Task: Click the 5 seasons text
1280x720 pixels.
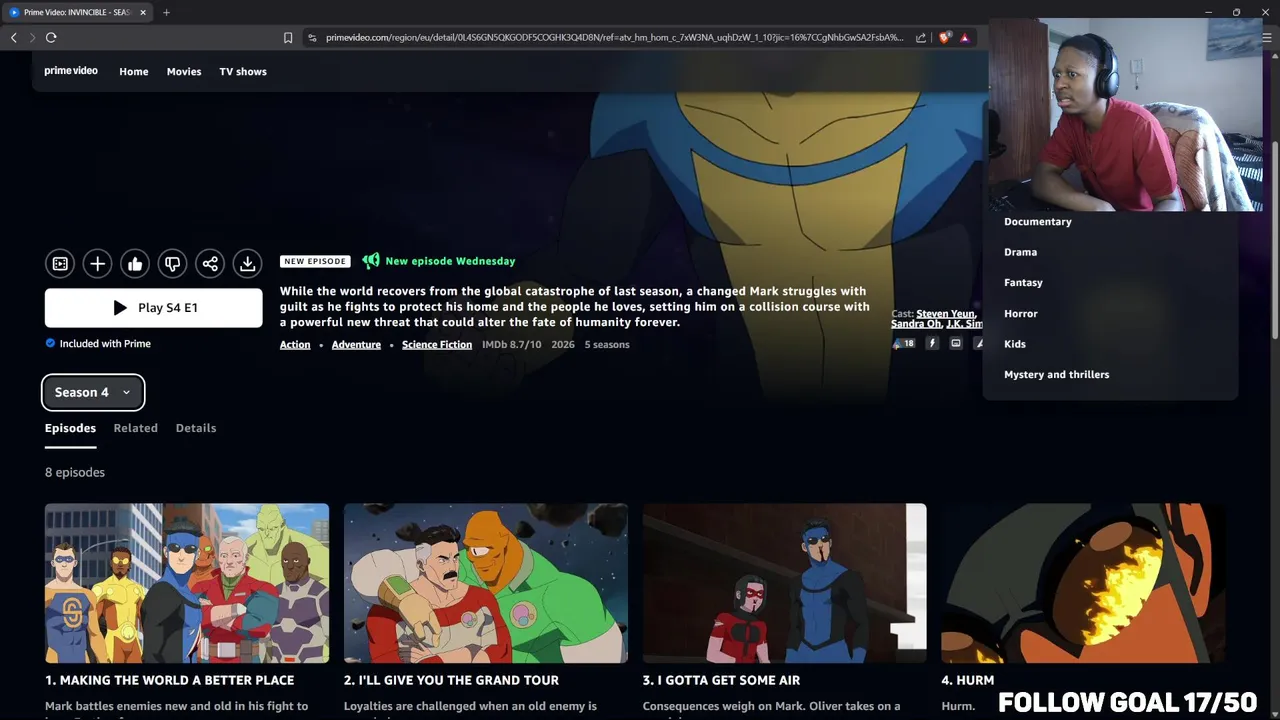Action: point(607,344)
